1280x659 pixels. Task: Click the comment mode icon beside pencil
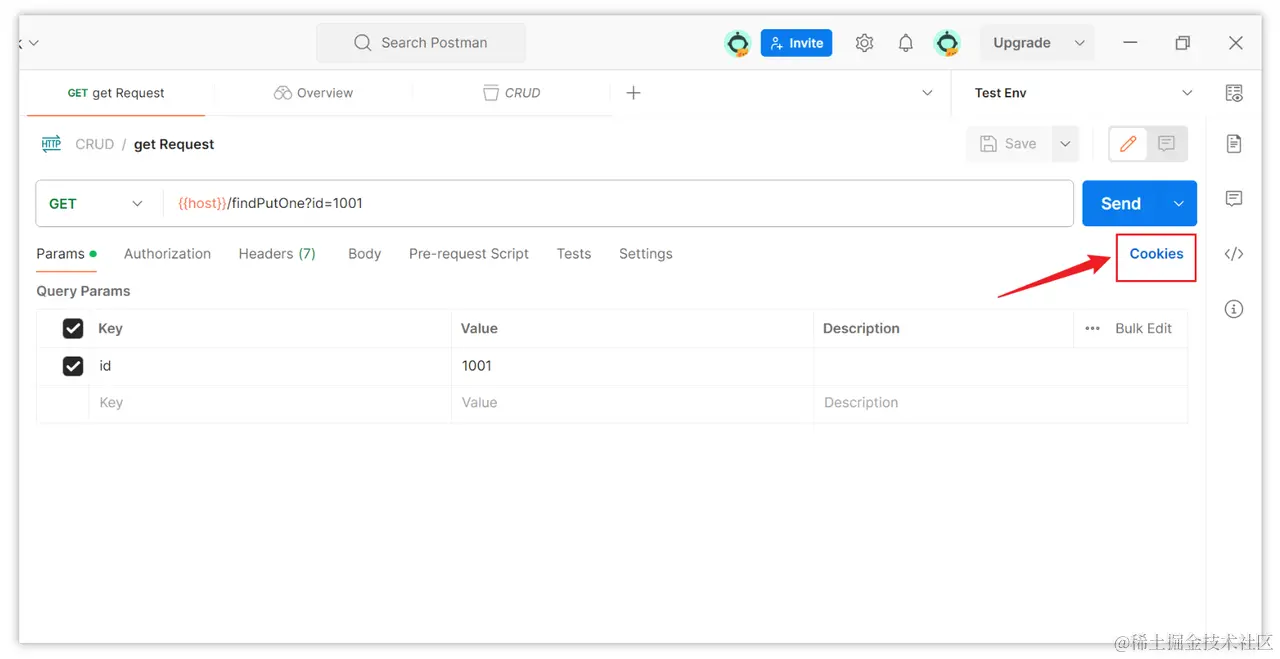[x=1166, y=144]
